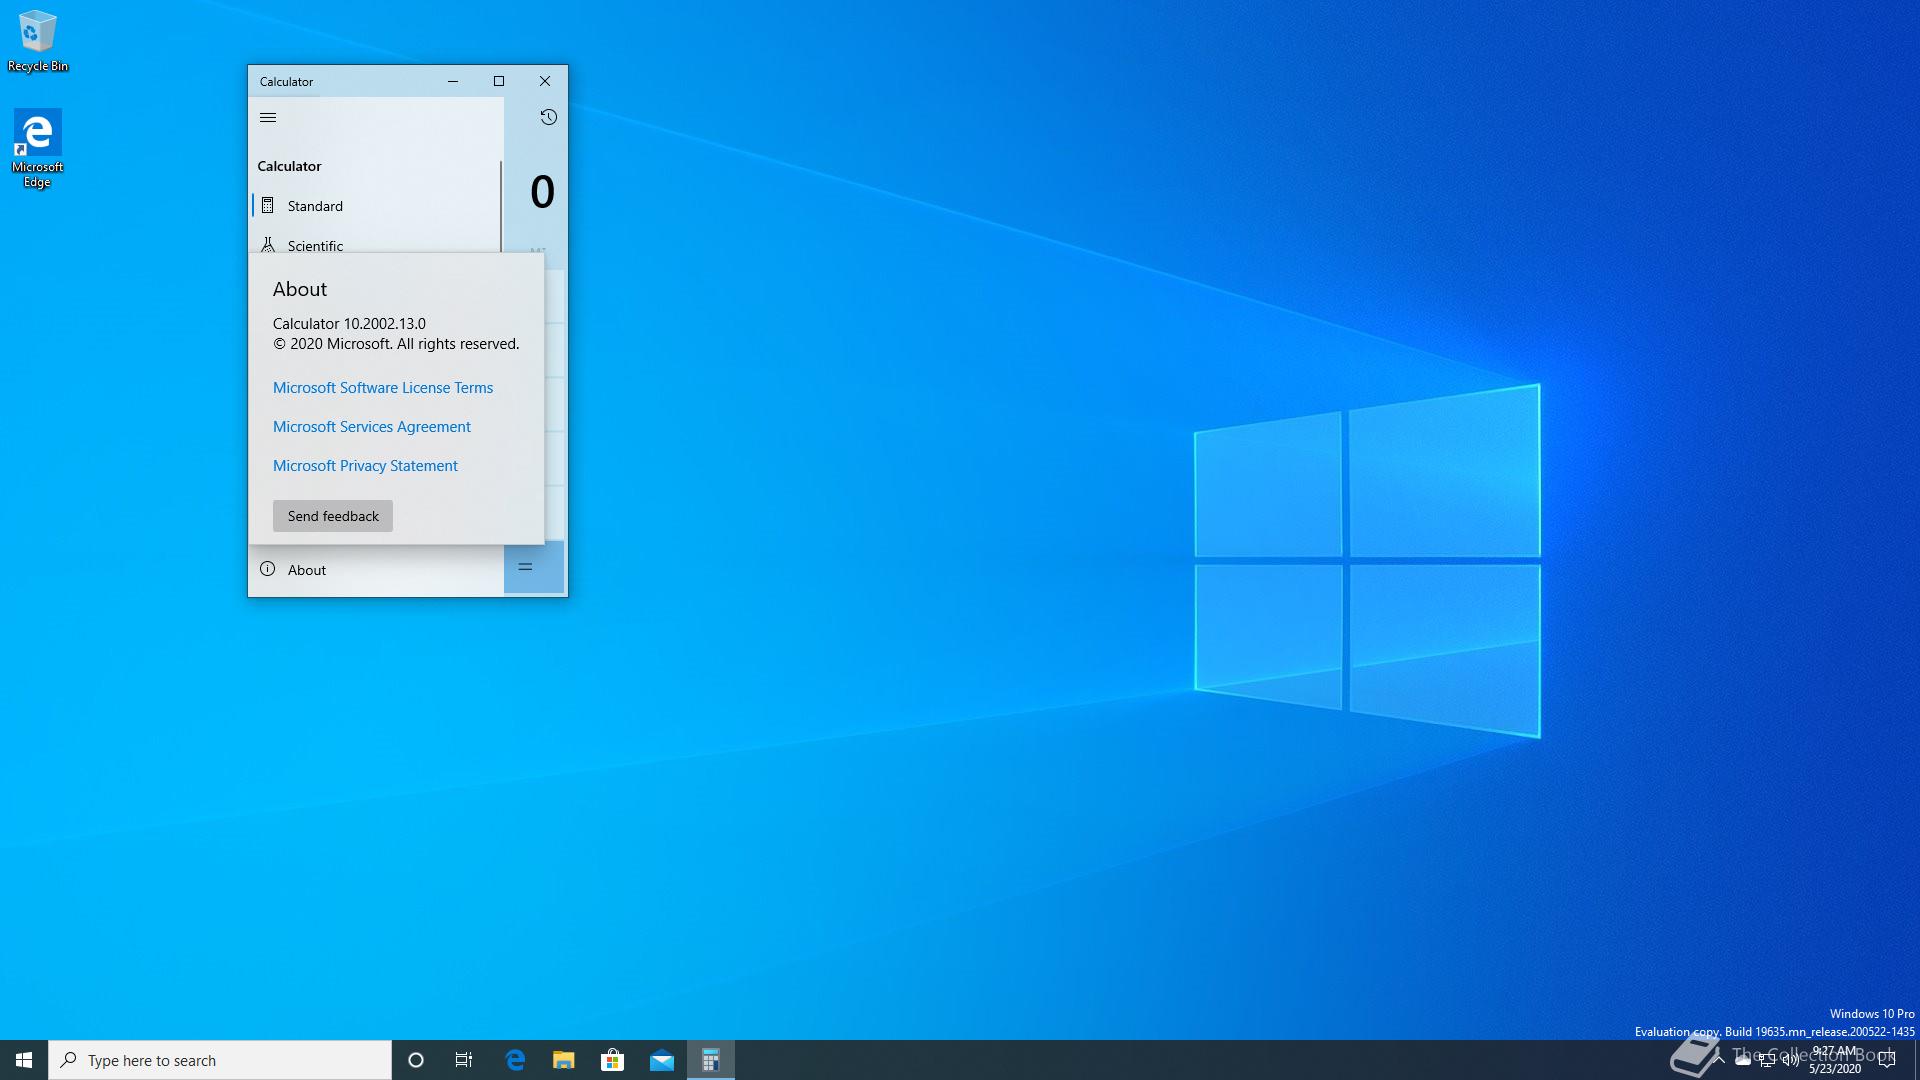Open the Windows Start menu
1920x1080 pixels.
(24, 1060)
